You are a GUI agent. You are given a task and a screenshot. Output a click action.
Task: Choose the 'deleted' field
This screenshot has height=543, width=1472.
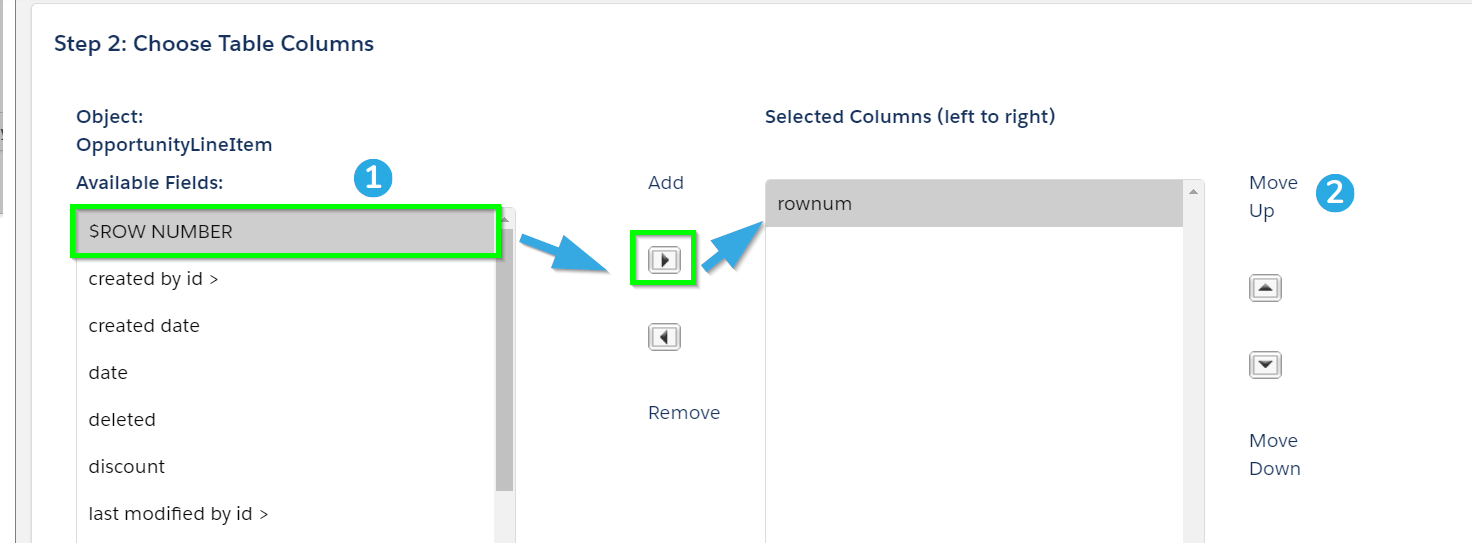286,420
